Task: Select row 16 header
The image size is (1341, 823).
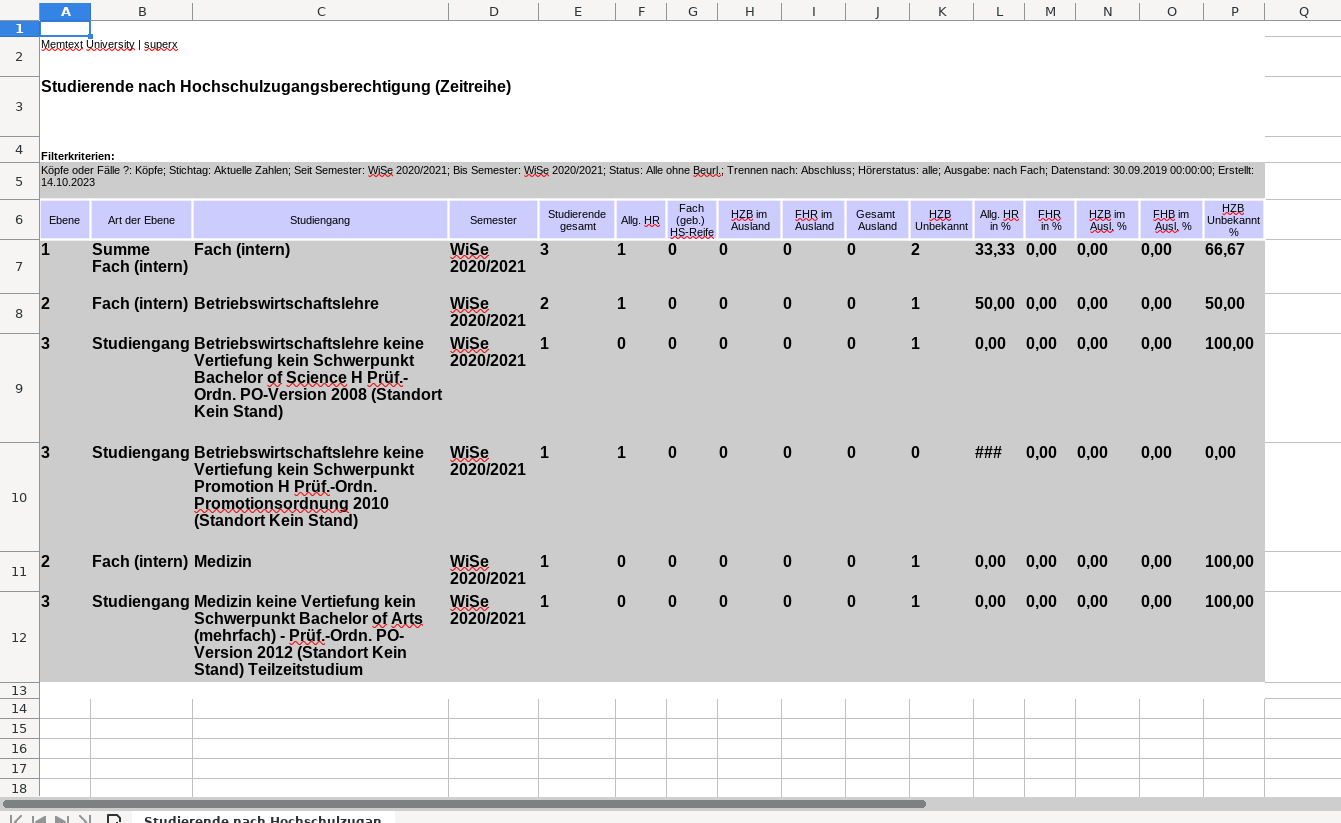Action: tap(19, 749)
